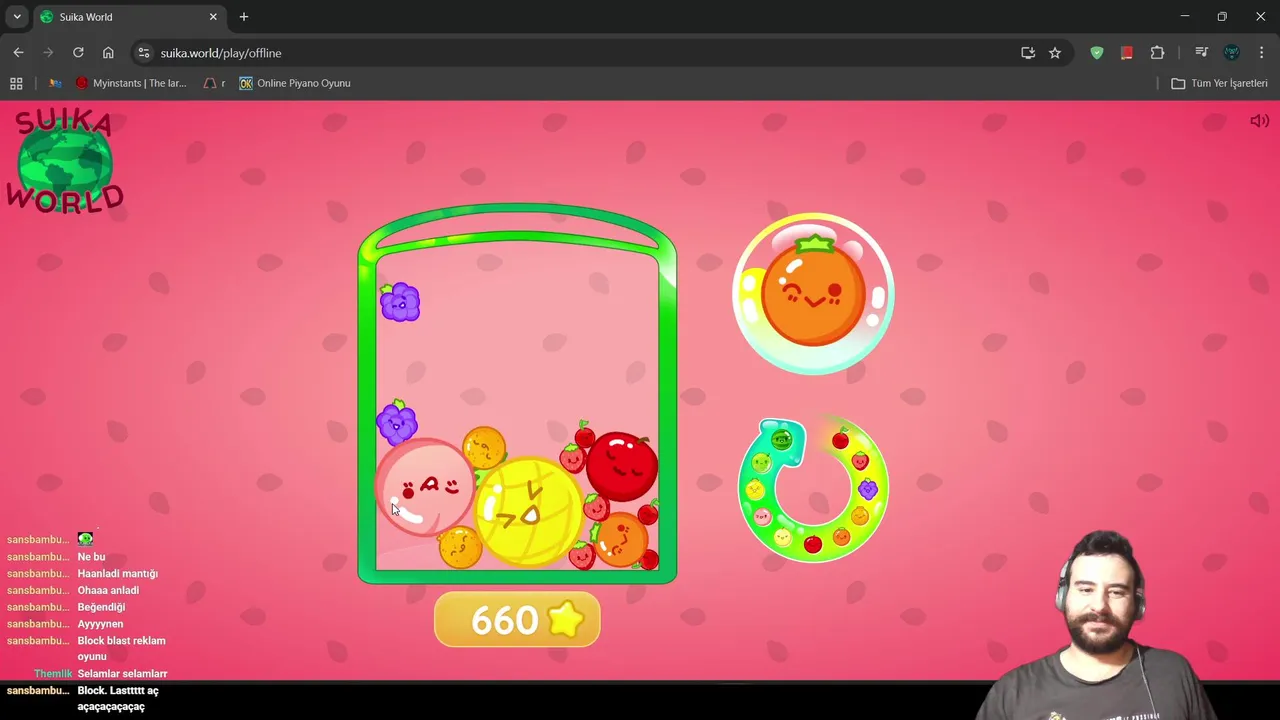This screenshot has height=720, width=1280.
Task: Open the Chrome three-dot menu
Action: [1261, 53]
